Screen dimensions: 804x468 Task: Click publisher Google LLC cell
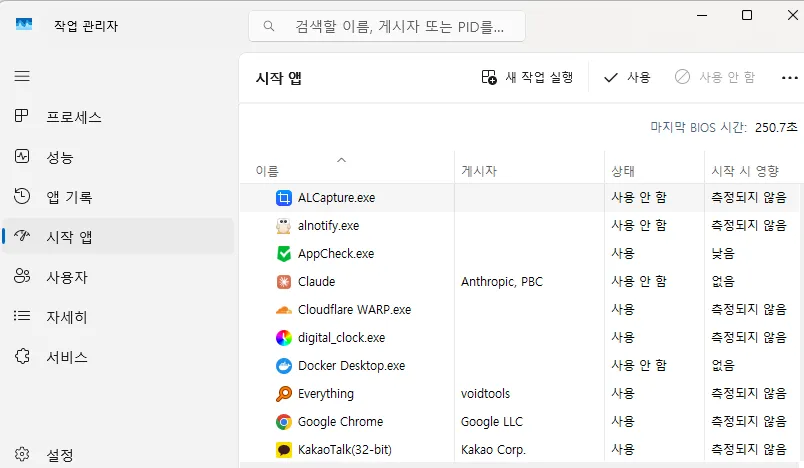(x=492, y=422)
